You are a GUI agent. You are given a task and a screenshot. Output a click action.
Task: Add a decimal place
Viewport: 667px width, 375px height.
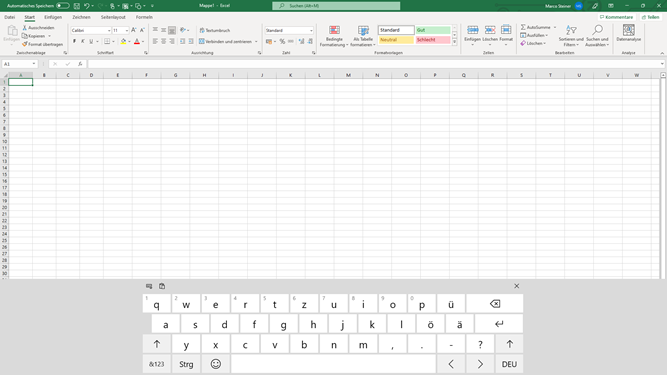(302, 41)
